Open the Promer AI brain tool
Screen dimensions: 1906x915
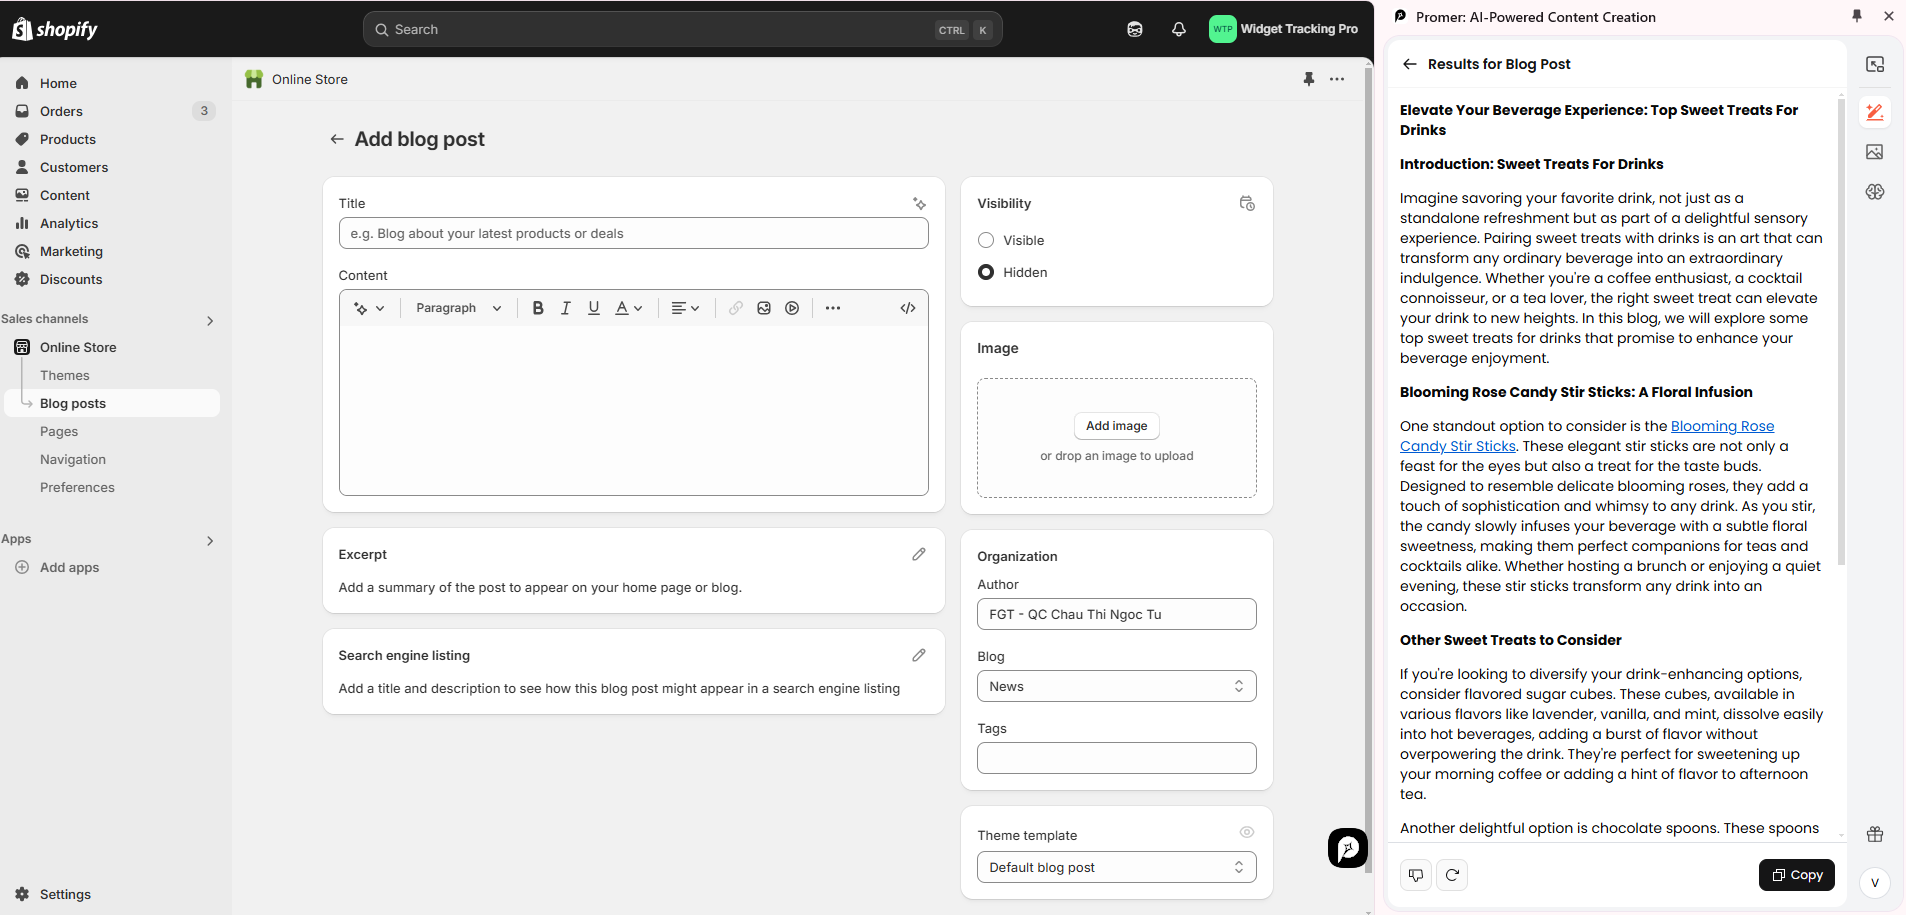(x=1875, y=192)
